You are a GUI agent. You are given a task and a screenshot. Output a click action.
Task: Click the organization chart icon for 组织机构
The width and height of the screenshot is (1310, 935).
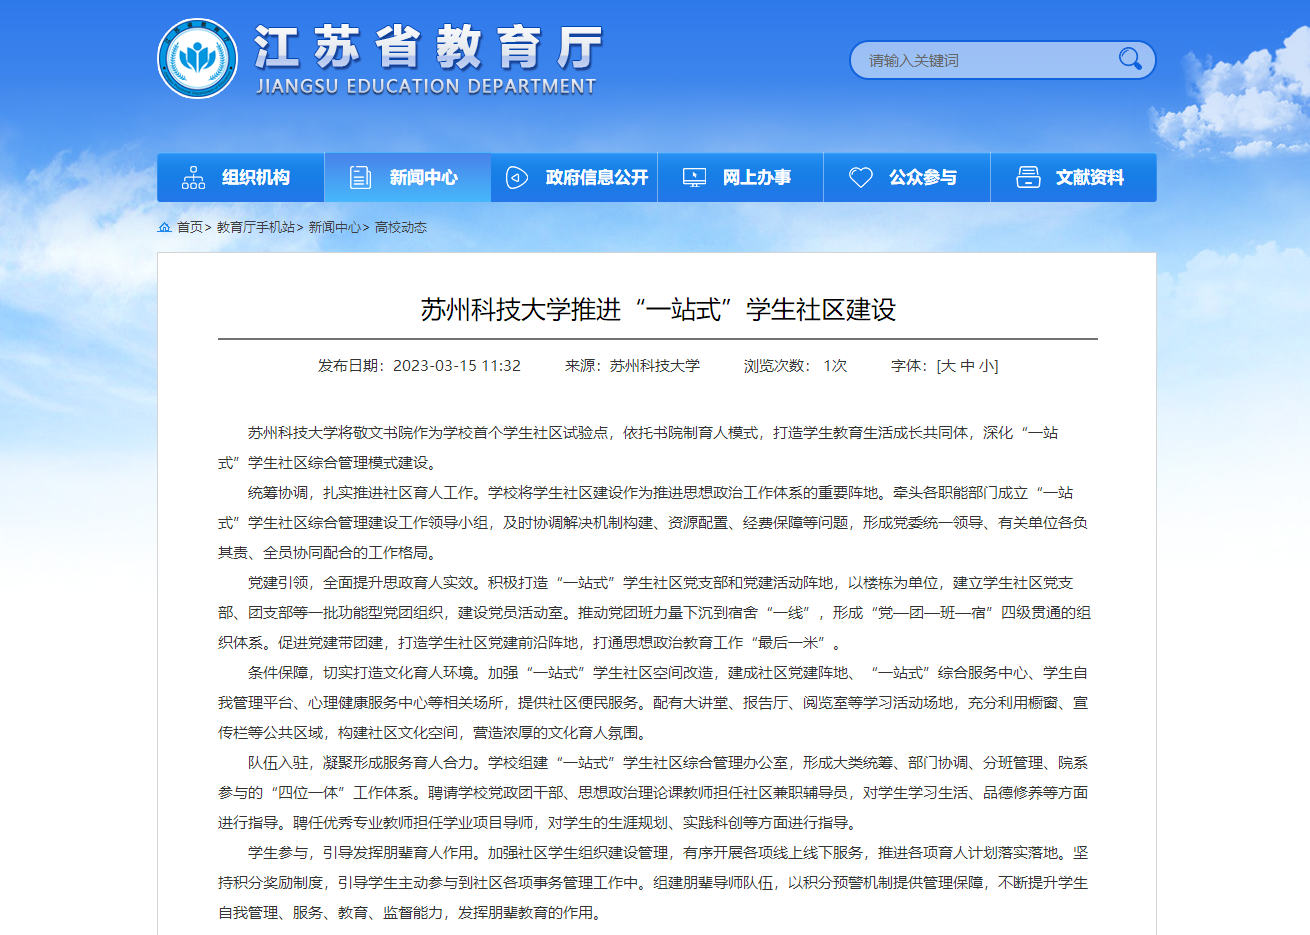pyautogui.click(x=193, y=178)
